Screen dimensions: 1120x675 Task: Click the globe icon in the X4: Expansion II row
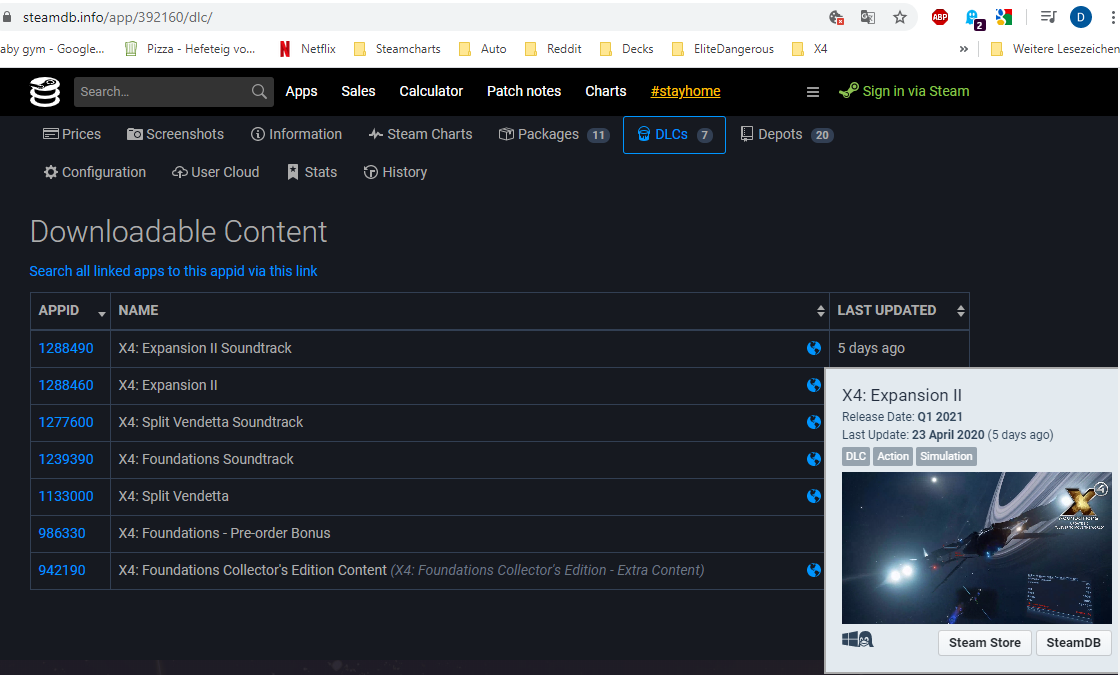814,385
